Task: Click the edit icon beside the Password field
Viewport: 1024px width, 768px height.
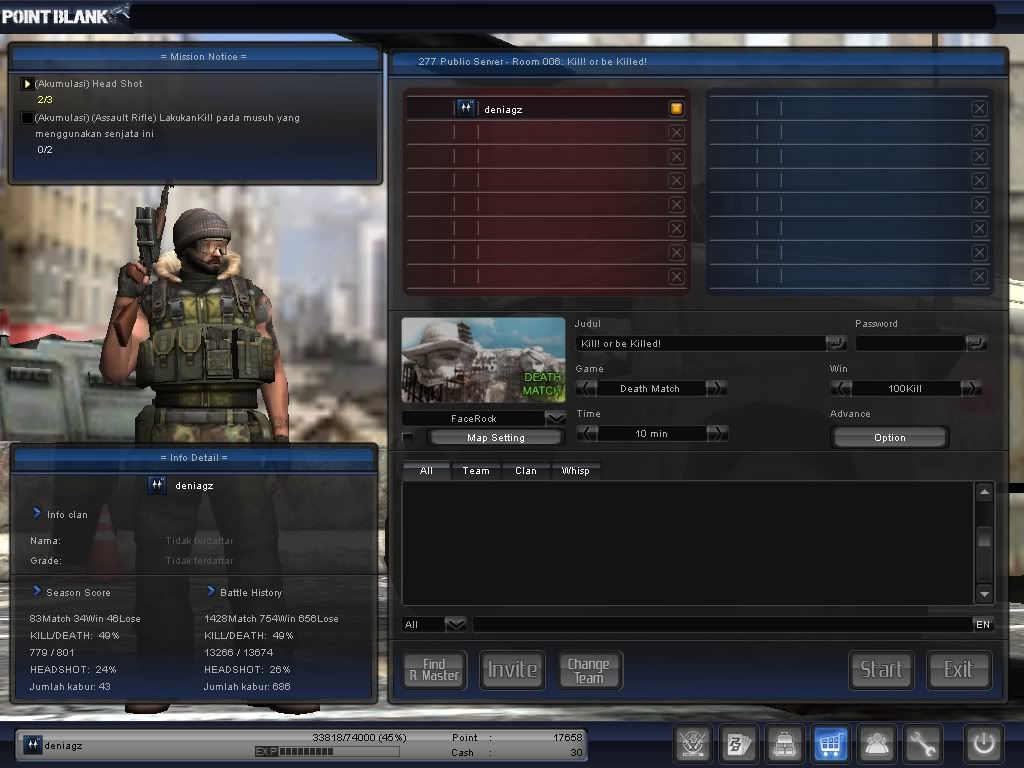Action: [x=976, y=343]
